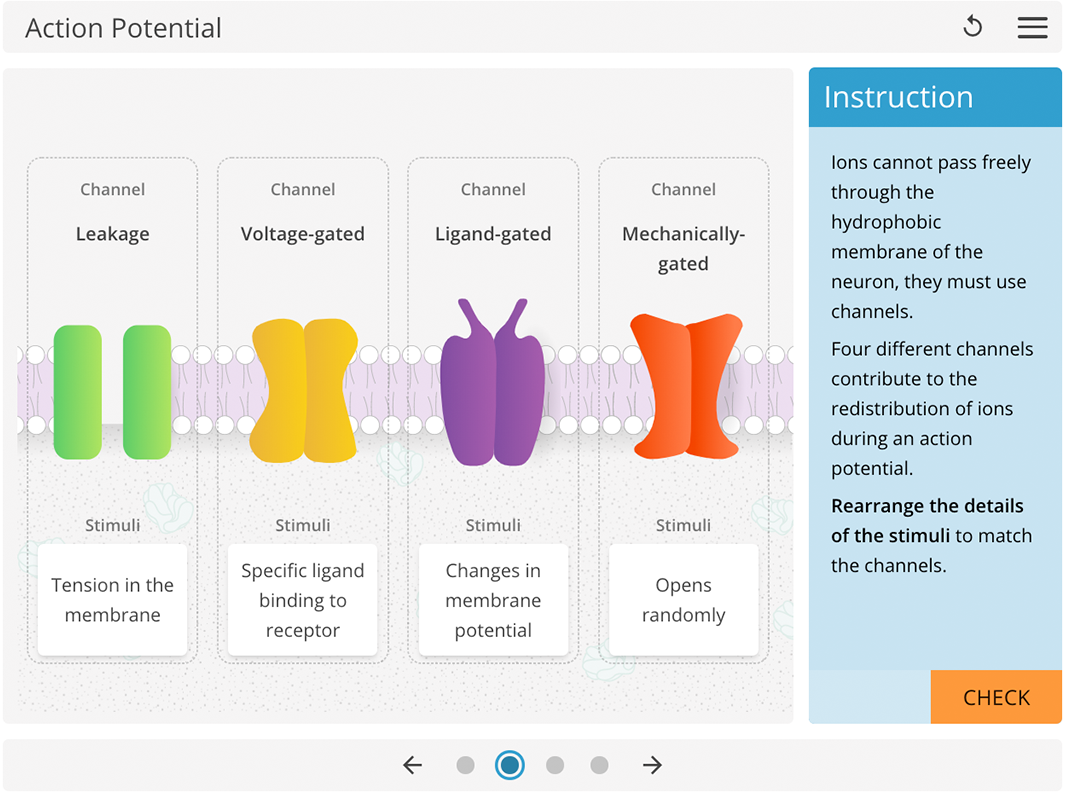Click the Voltage-gated channel label
Viewport: 1065px width, 792px height.
tap(302, 234)
